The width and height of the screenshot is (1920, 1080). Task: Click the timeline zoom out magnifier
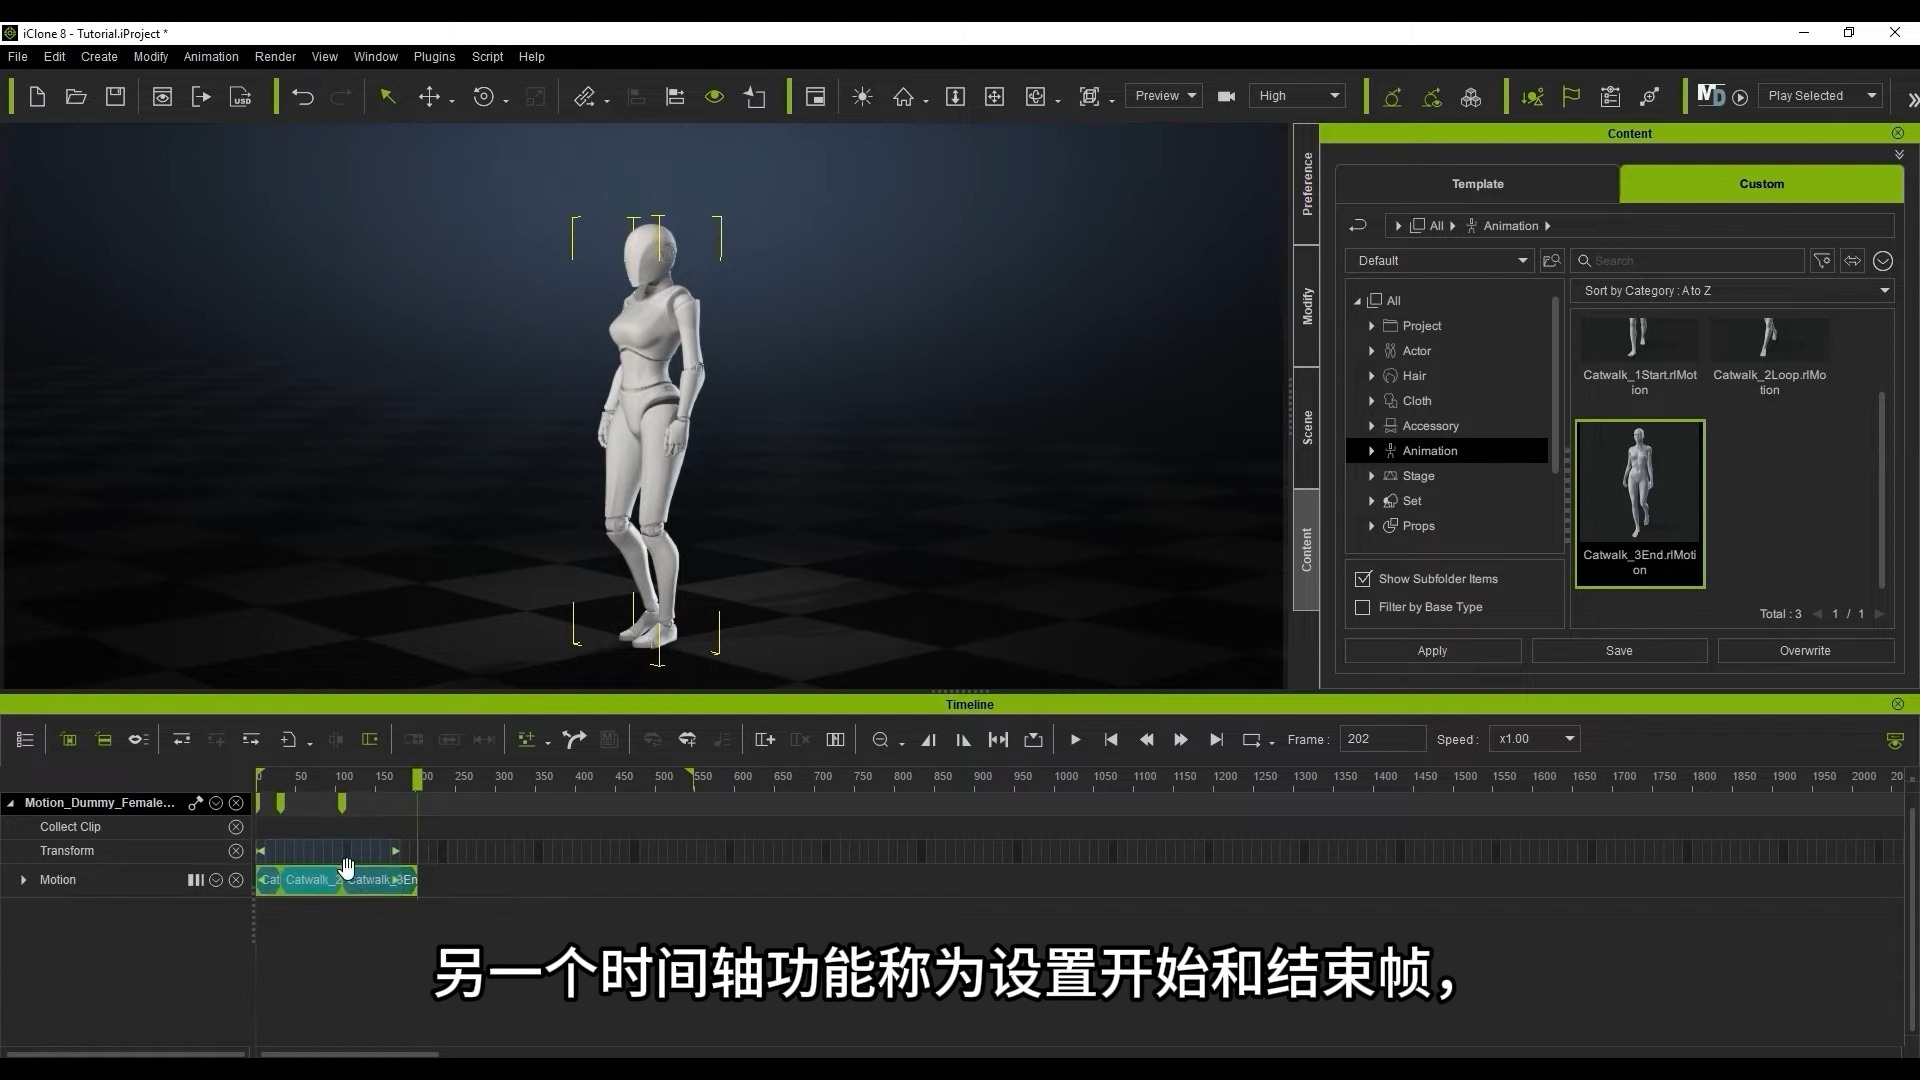(880, 740)
